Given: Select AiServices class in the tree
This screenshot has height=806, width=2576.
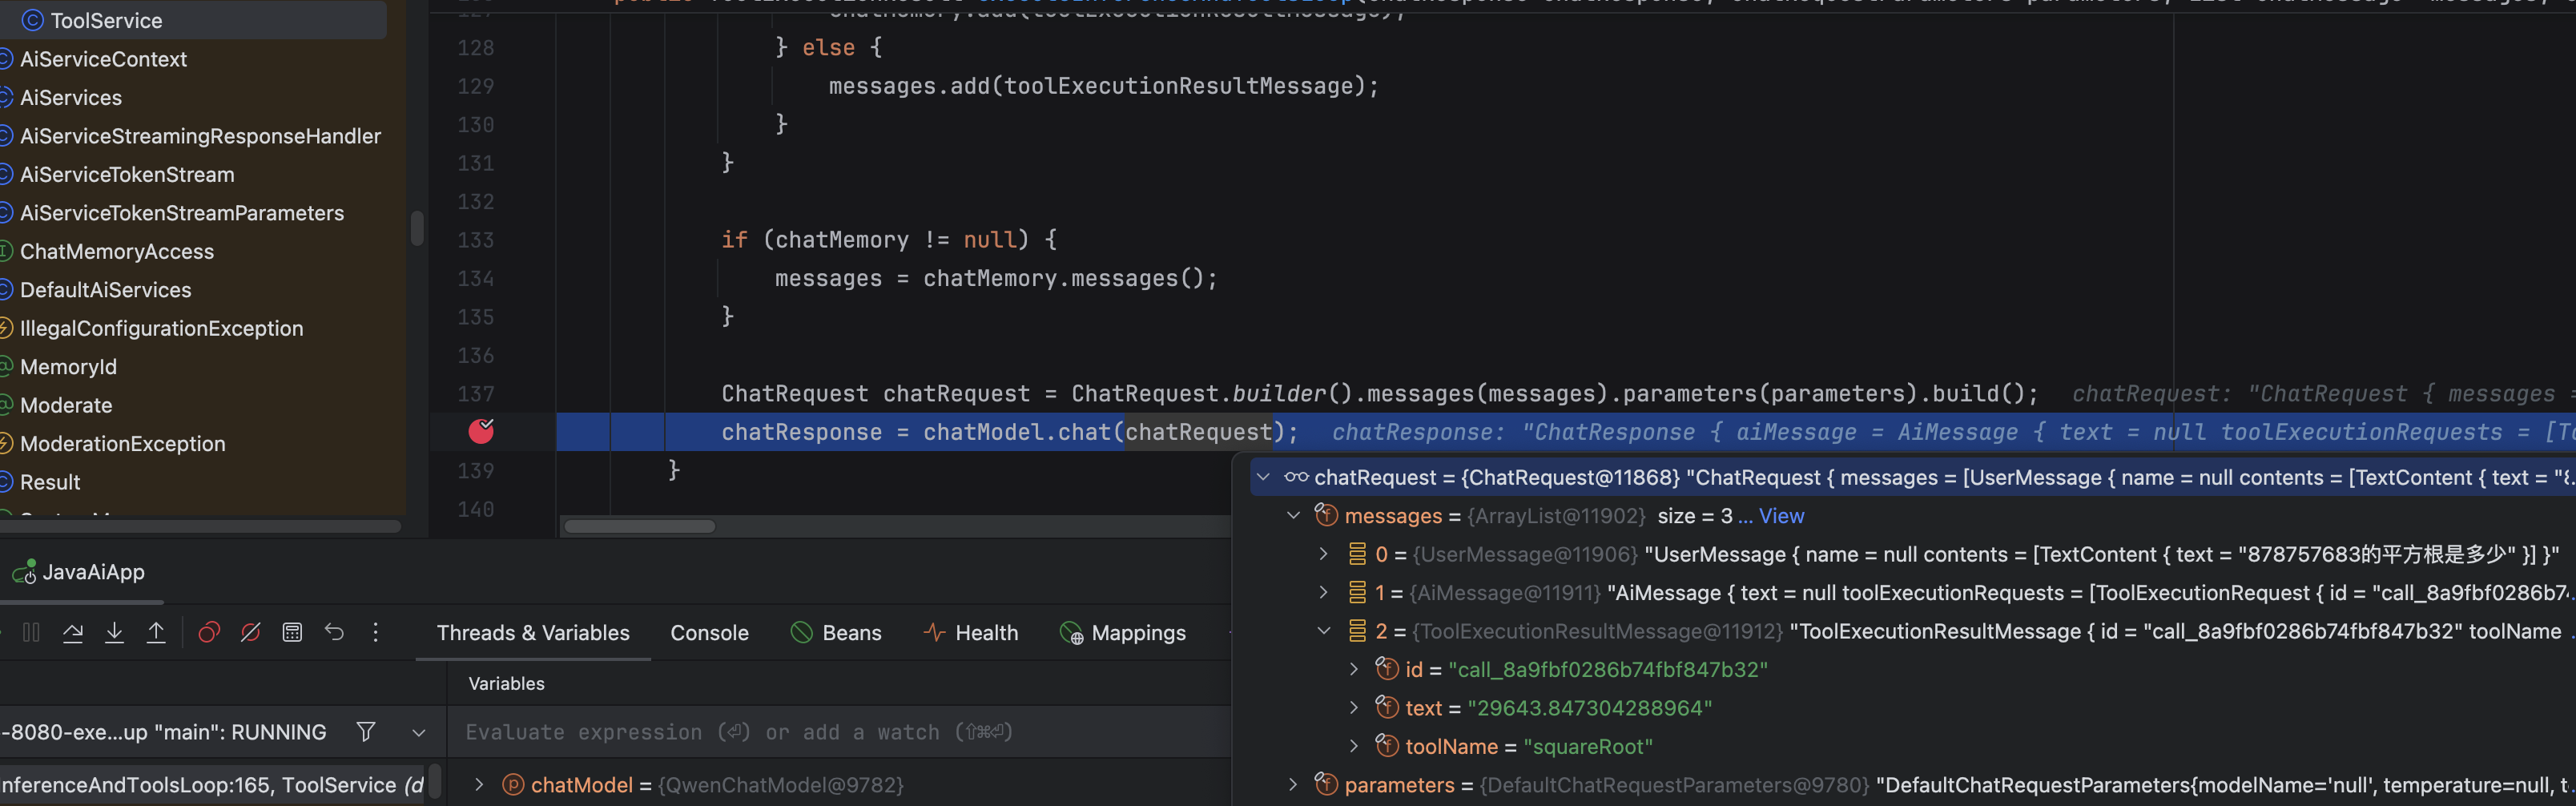Looking at the screenshot, I should [71, 98].
